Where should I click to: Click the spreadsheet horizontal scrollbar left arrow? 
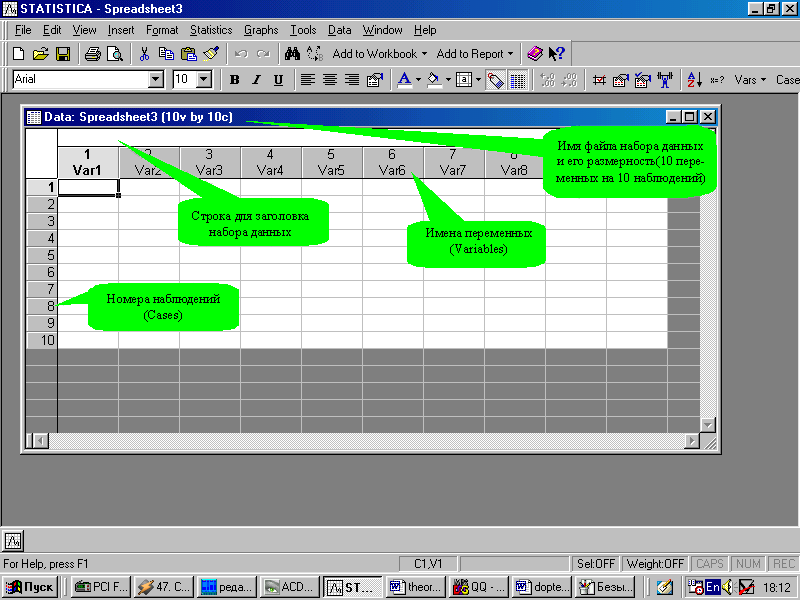click(x=41, y=440)
